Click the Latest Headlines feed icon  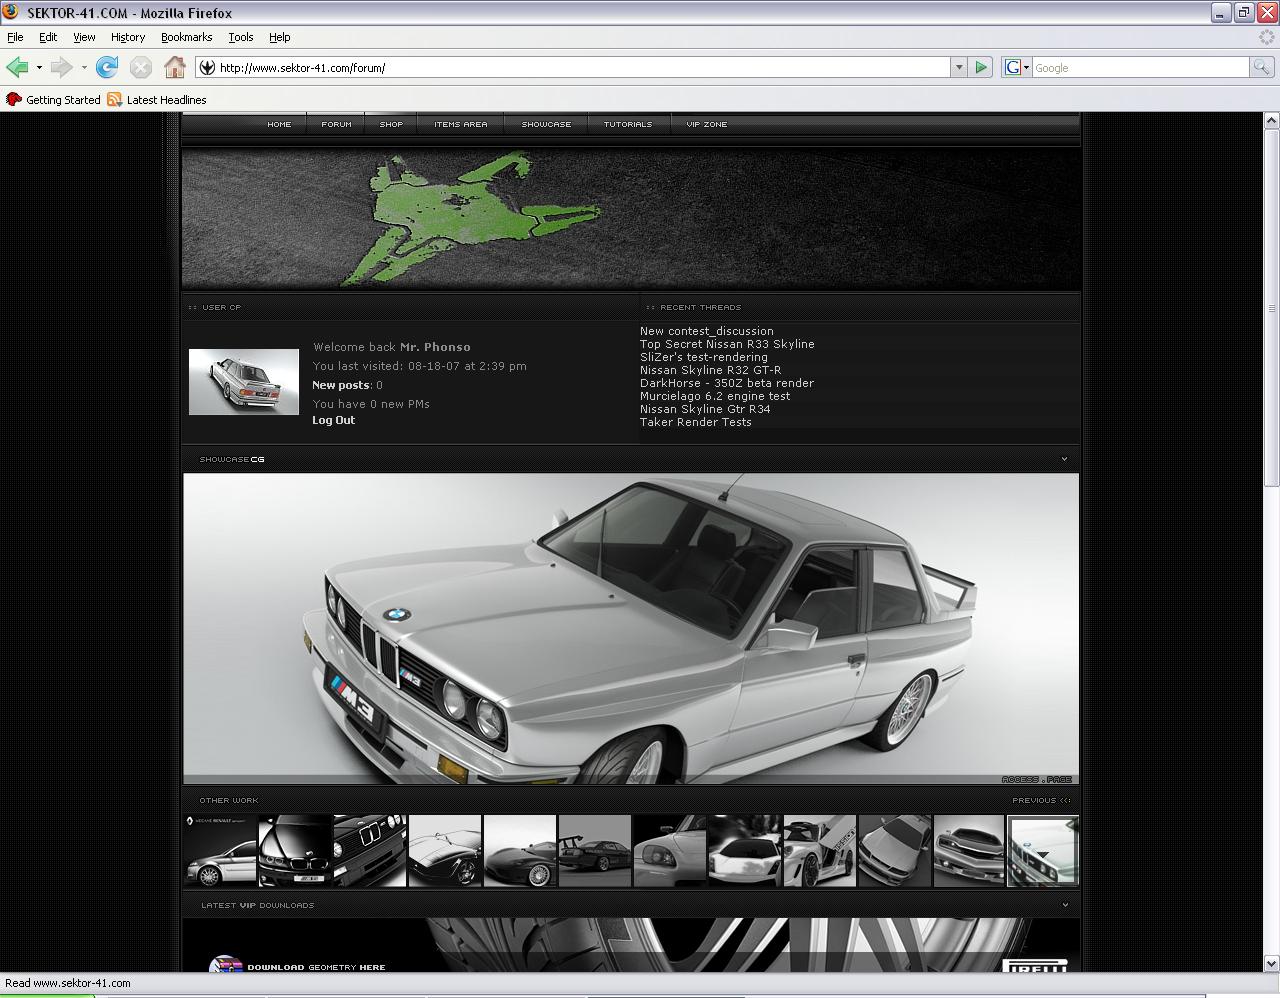pyautogui.click(x=114, y=100)
